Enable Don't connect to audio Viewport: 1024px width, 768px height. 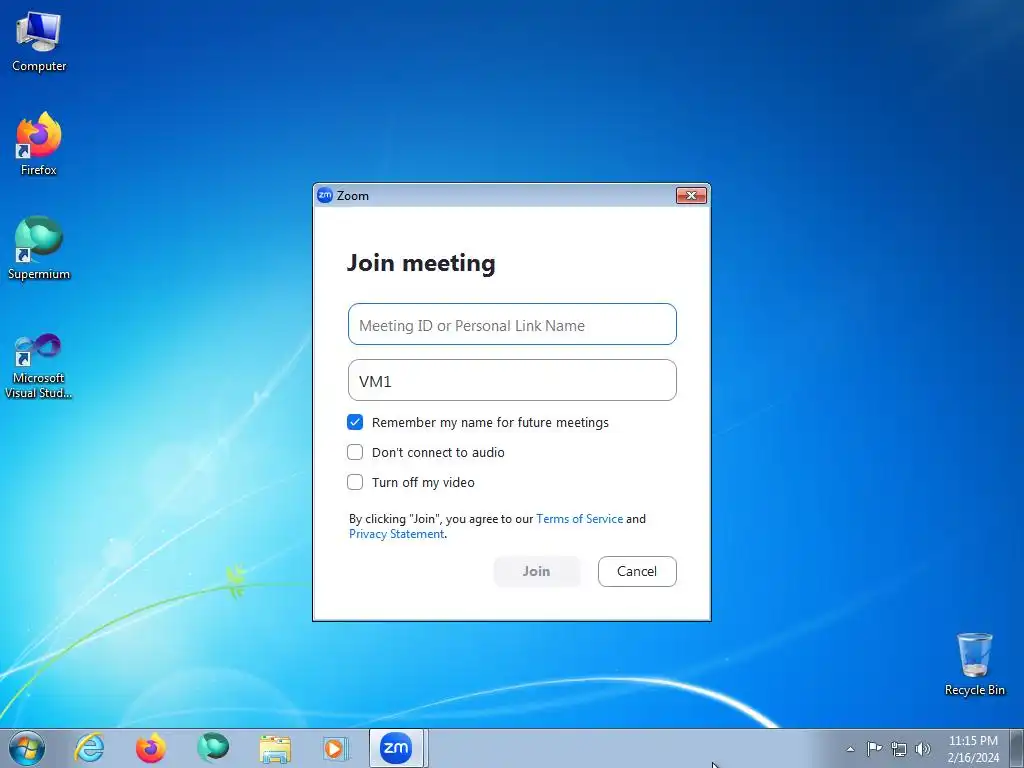point(355,452)
